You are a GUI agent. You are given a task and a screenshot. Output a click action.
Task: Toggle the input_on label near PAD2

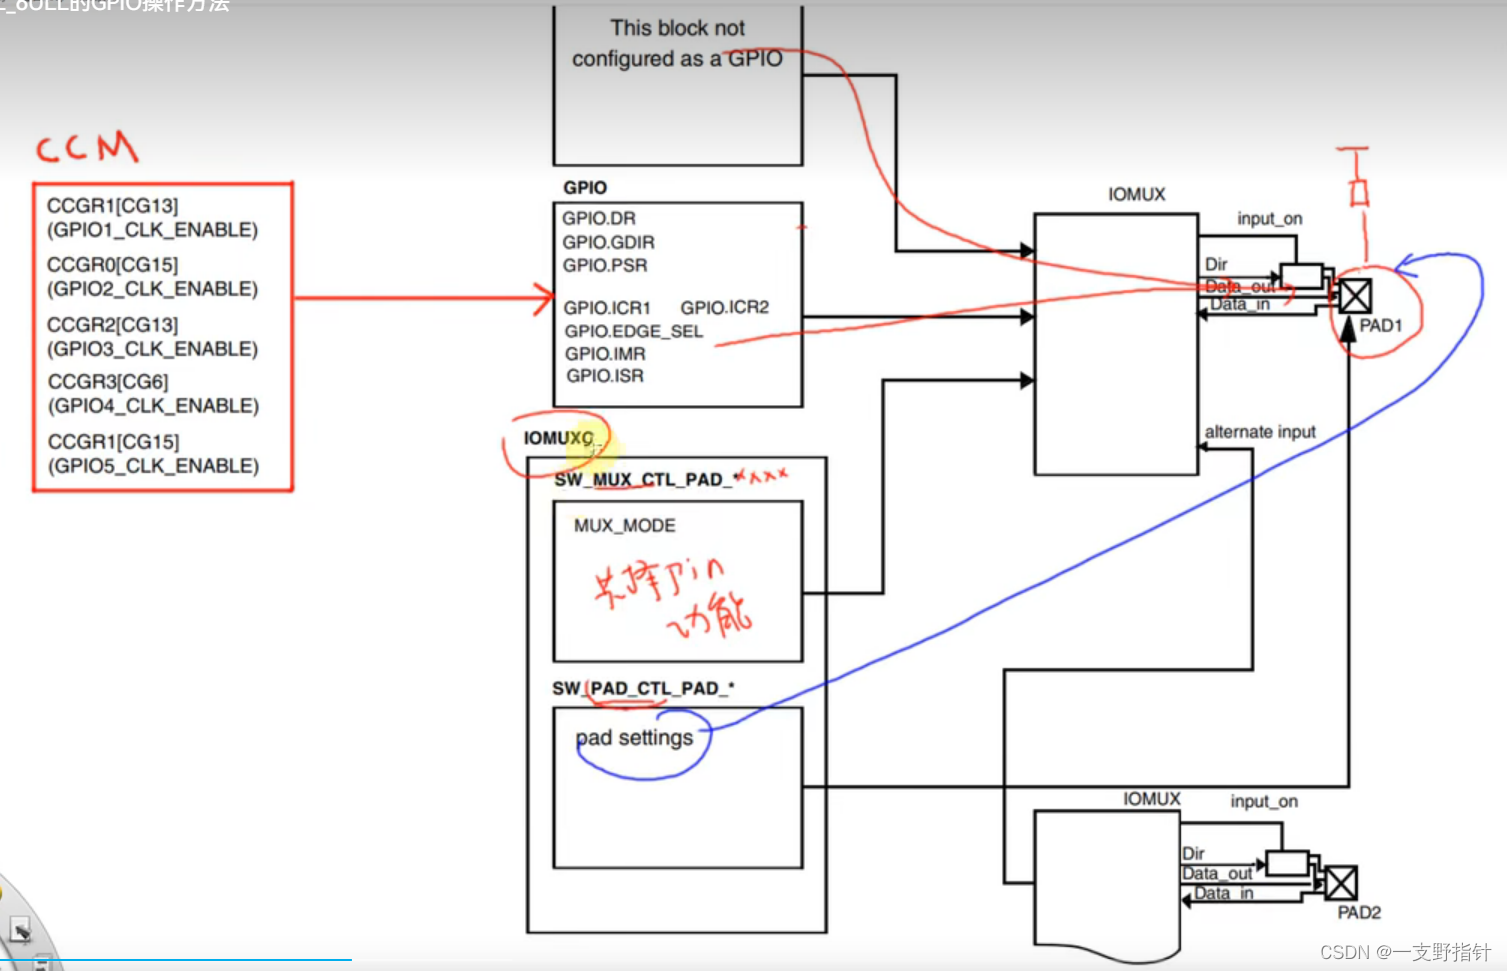pos(1262,801)
